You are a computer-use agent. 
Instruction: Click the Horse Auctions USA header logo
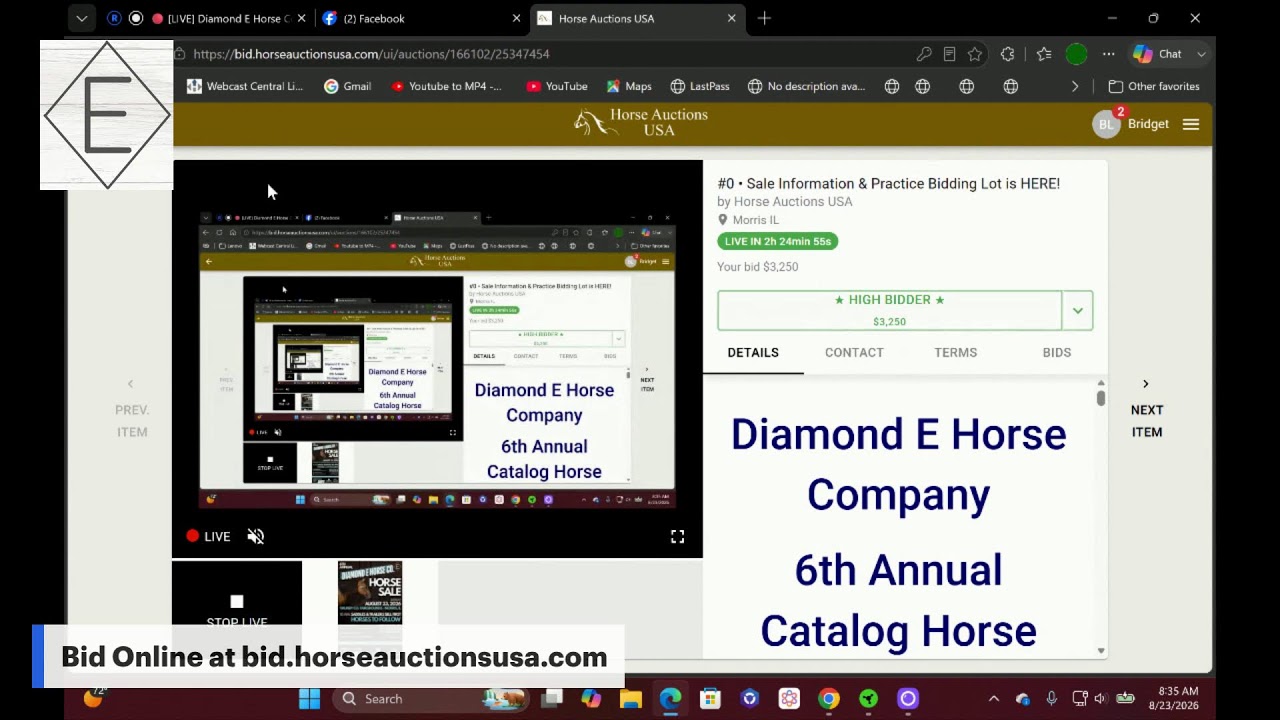pyautogui.click(x=641, y=123)
